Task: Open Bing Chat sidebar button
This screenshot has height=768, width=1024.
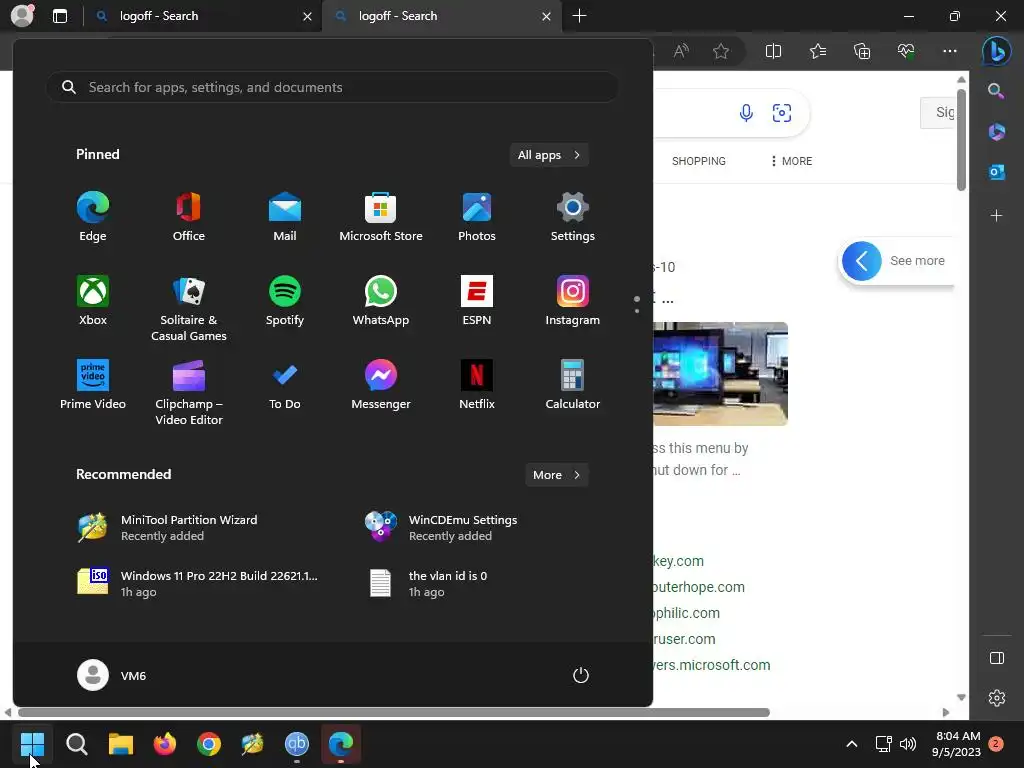Action: click(x=997, y=51)
